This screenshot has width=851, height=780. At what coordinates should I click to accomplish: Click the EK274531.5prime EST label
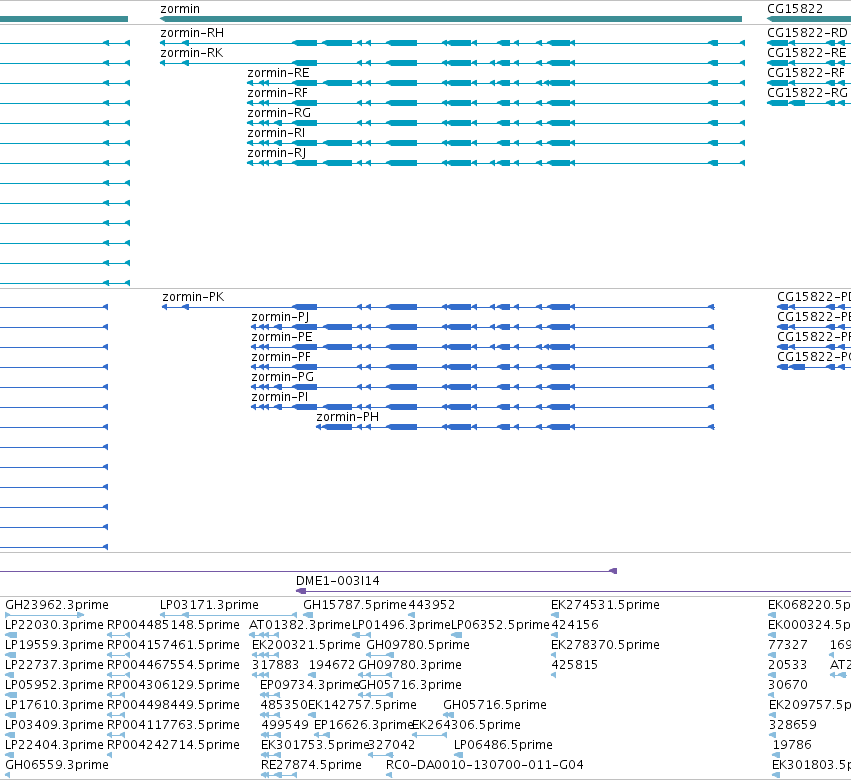coord(605,605)
